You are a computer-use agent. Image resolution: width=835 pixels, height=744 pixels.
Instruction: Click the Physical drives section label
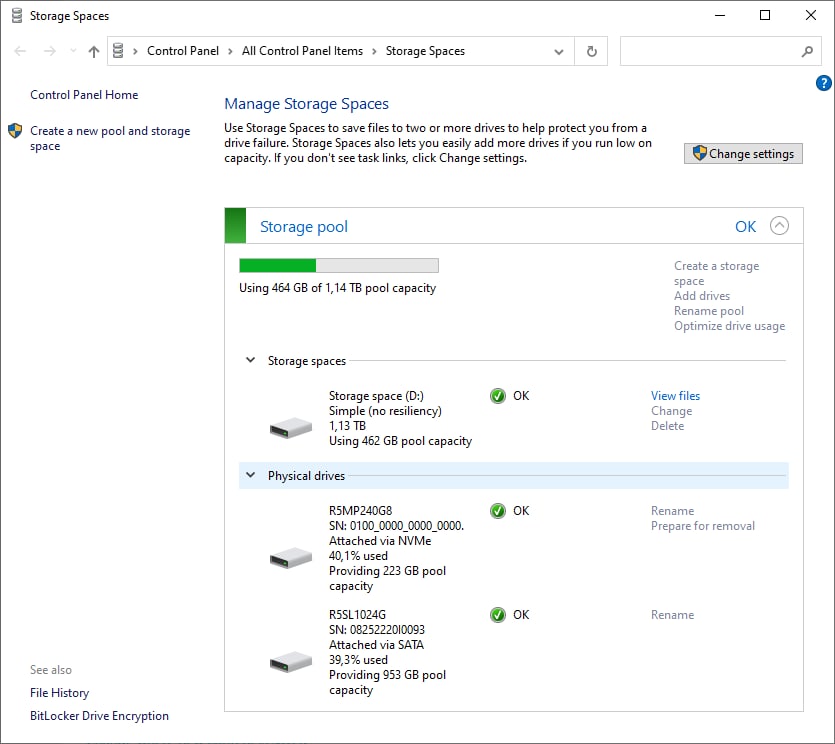tap(306, 476)
